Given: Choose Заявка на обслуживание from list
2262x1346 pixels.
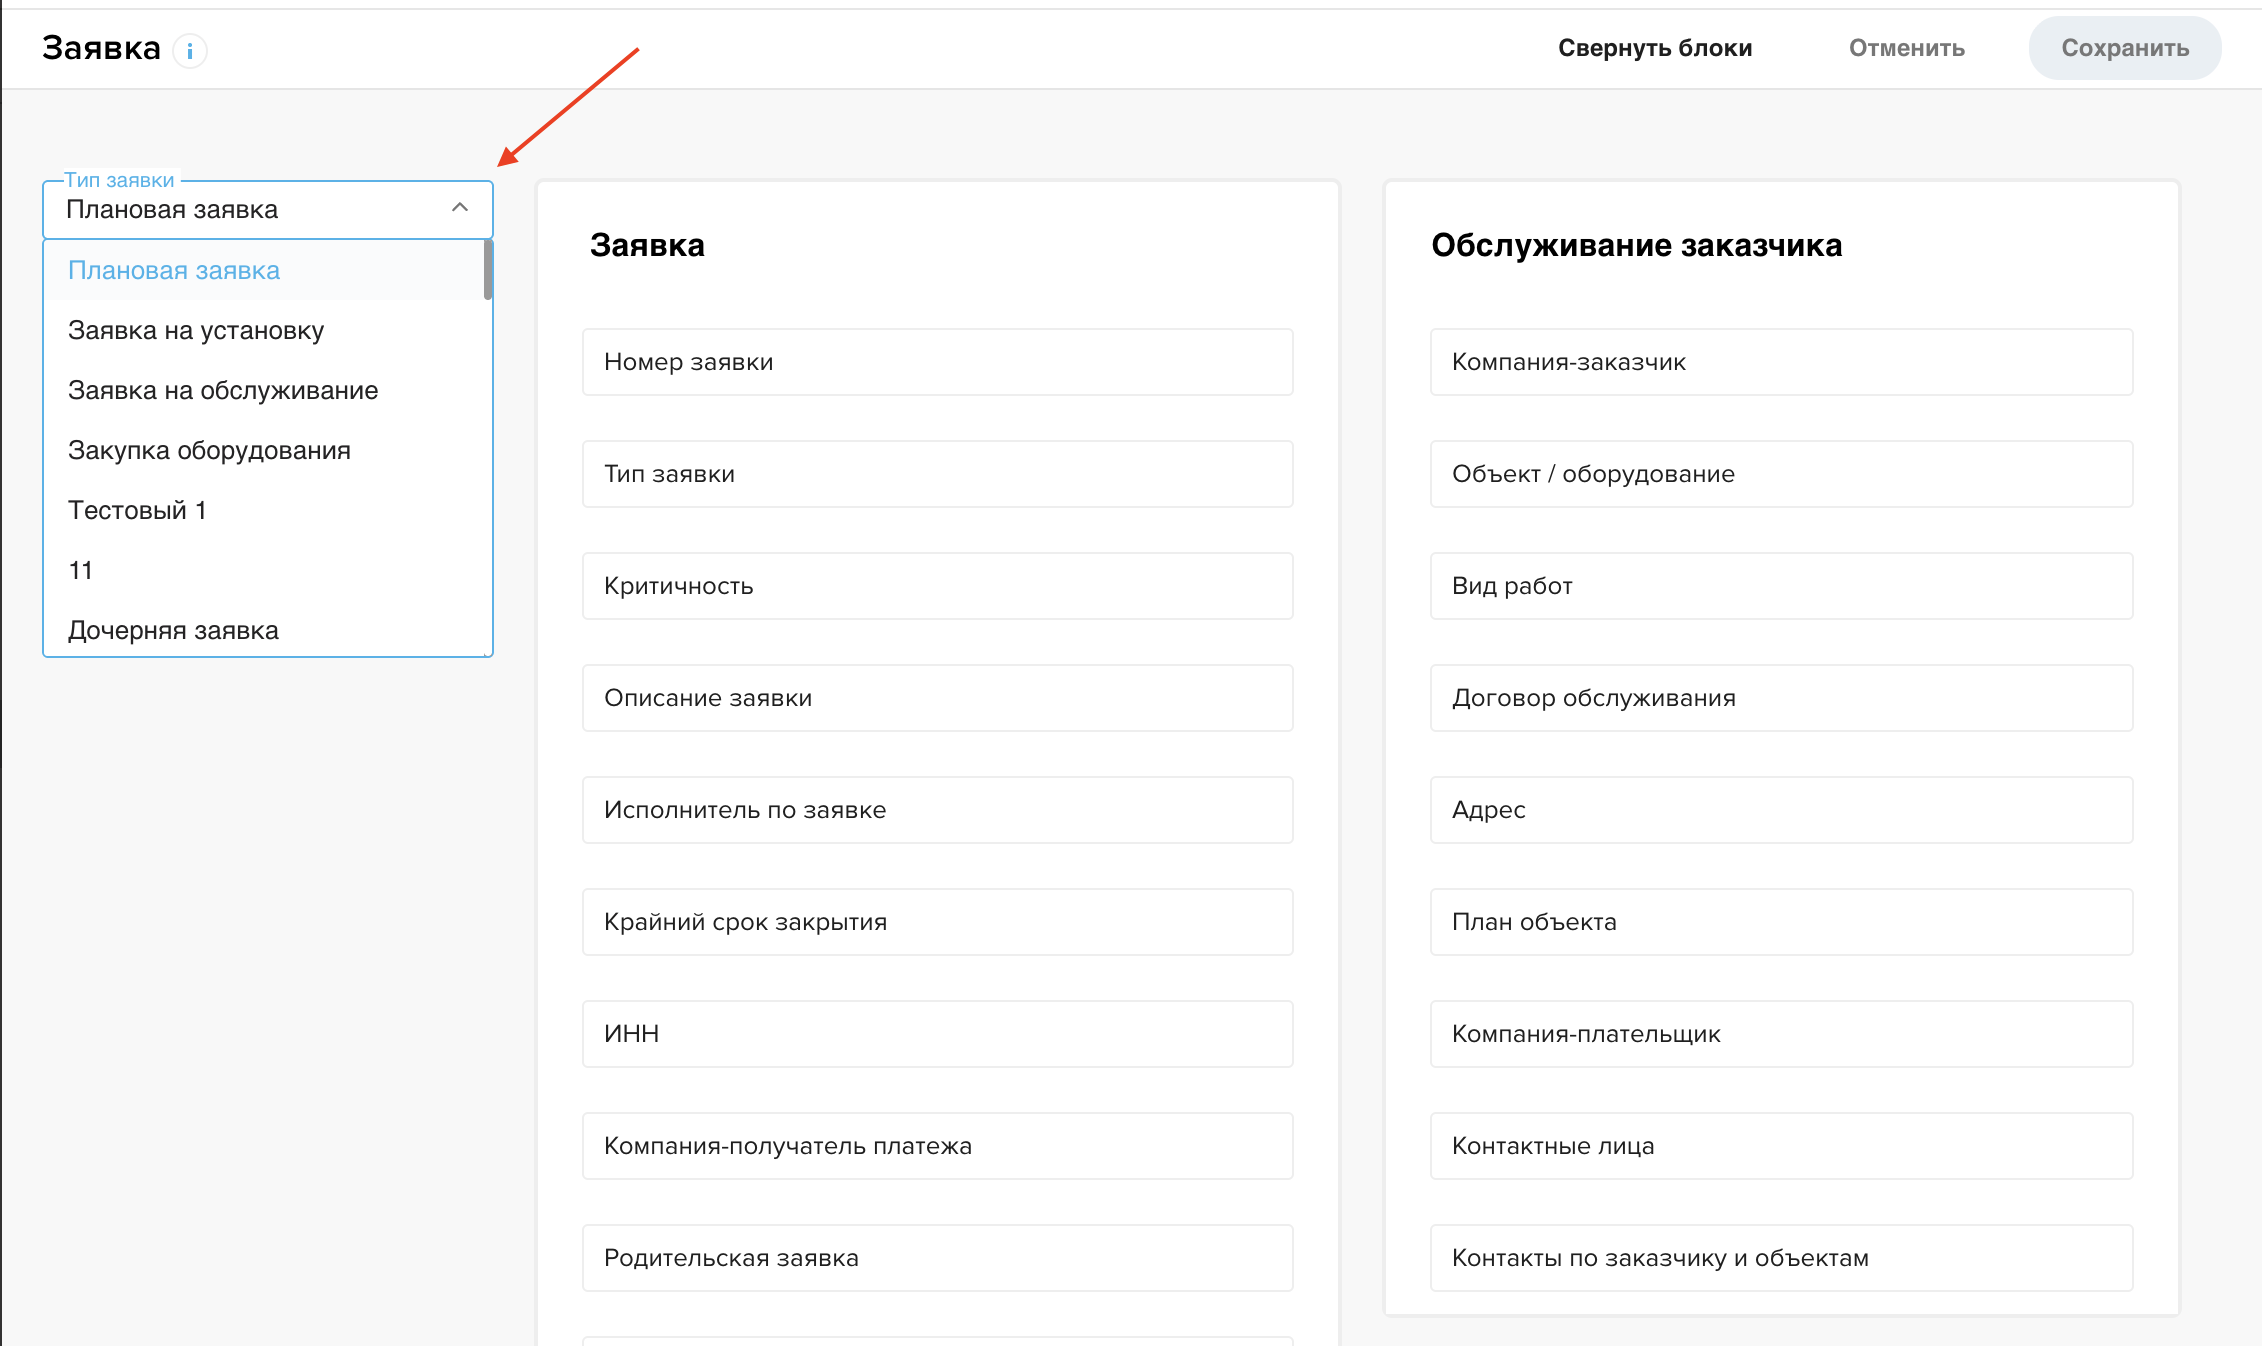Looking at the screenshot, I should [223, 391].
